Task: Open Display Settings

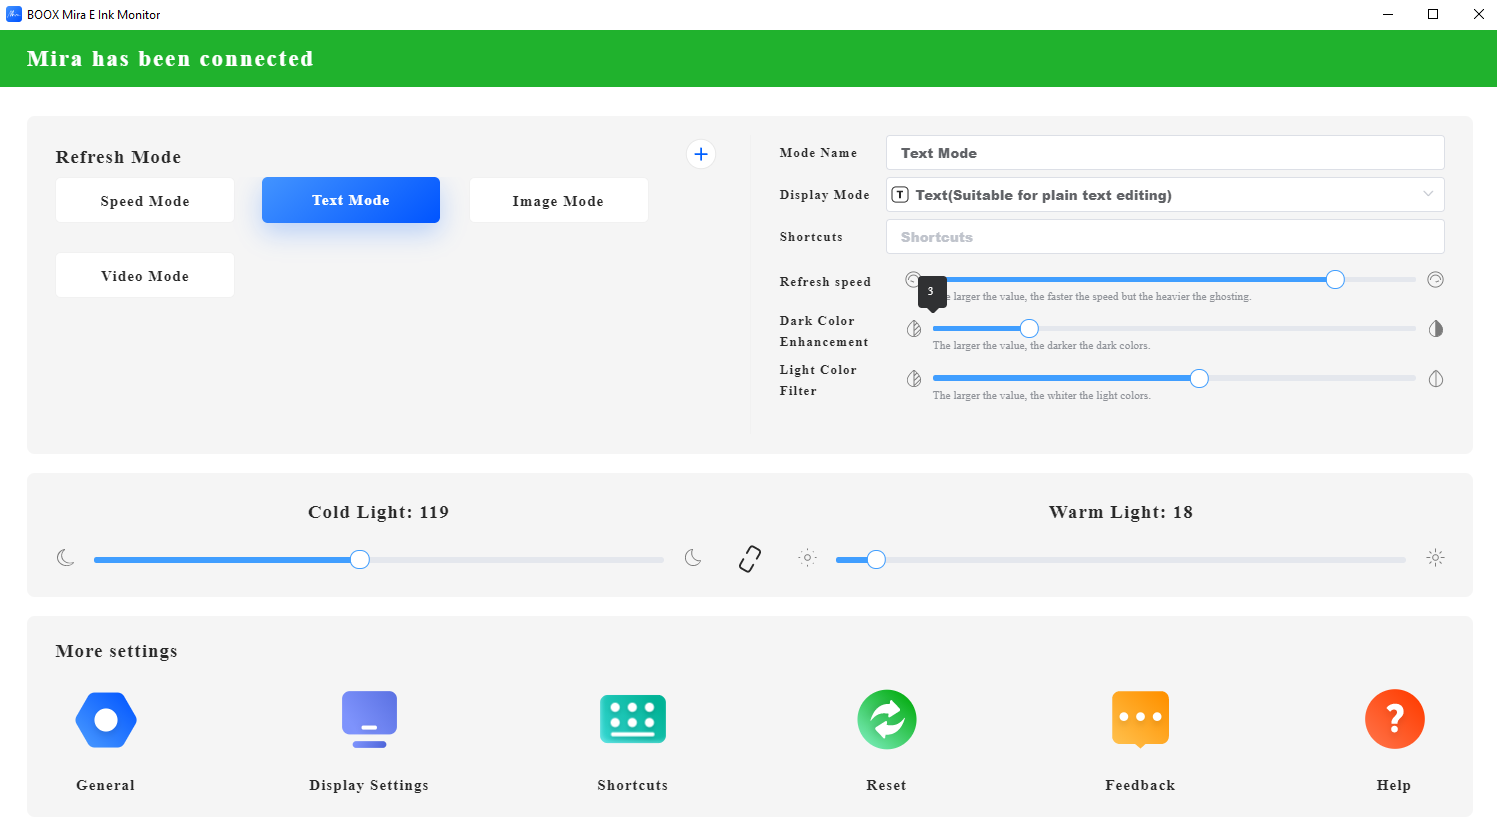Action: pos(369,719)
